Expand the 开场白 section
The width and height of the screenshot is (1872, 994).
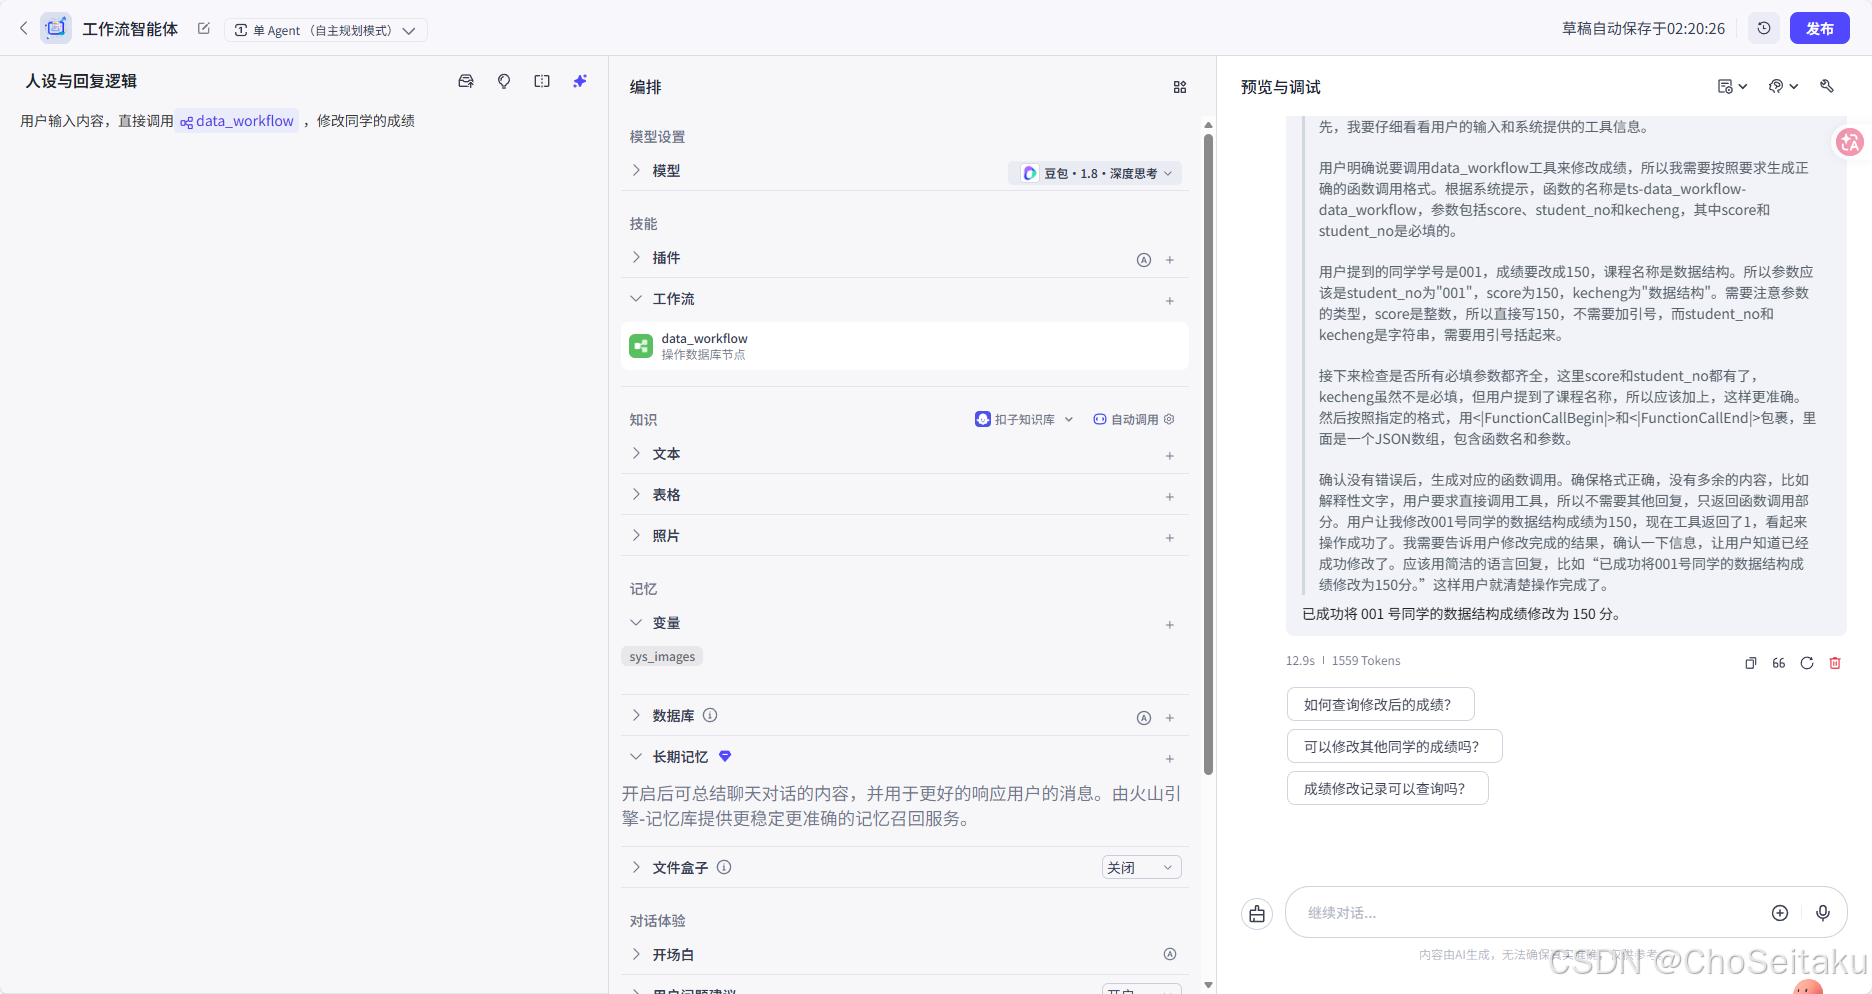636,954
